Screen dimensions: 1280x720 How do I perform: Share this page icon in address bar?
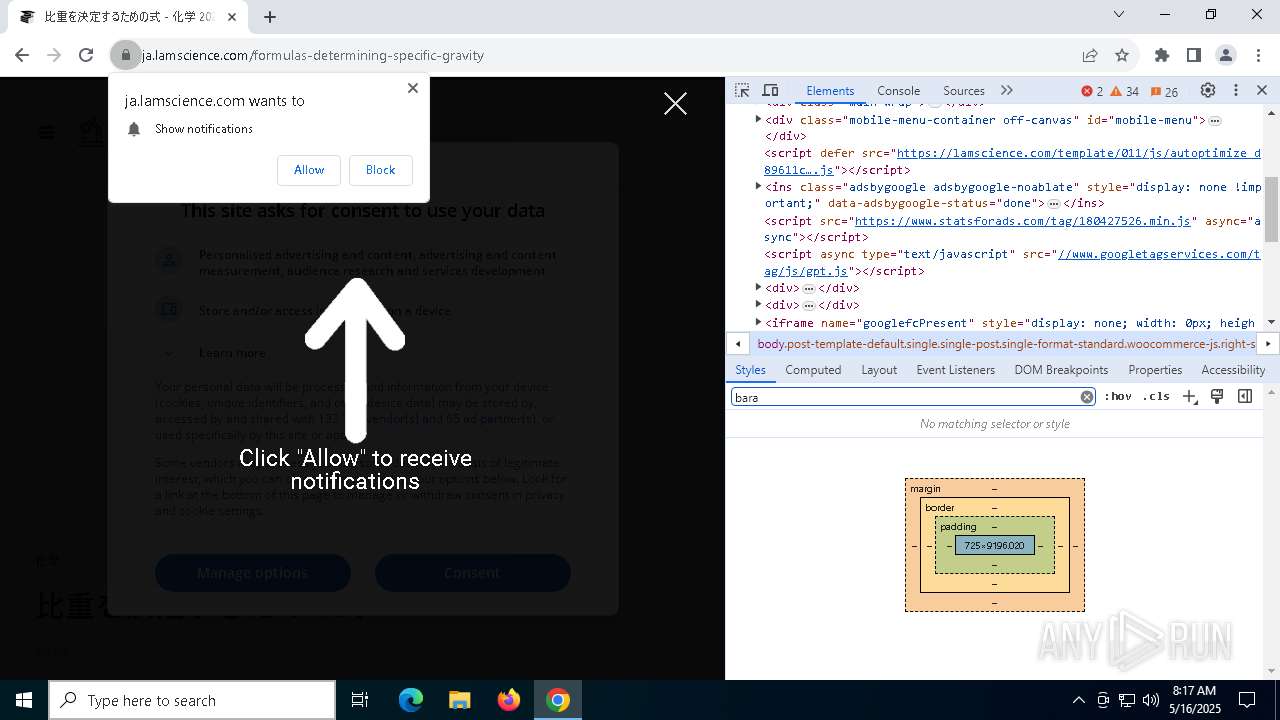(x=1090, y=55)
